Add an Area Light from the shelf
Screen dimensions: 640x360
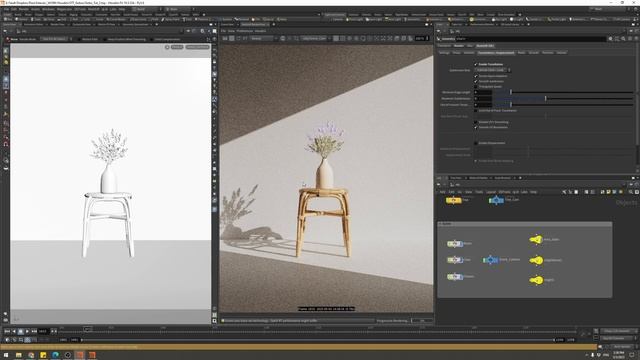point(393,19)
